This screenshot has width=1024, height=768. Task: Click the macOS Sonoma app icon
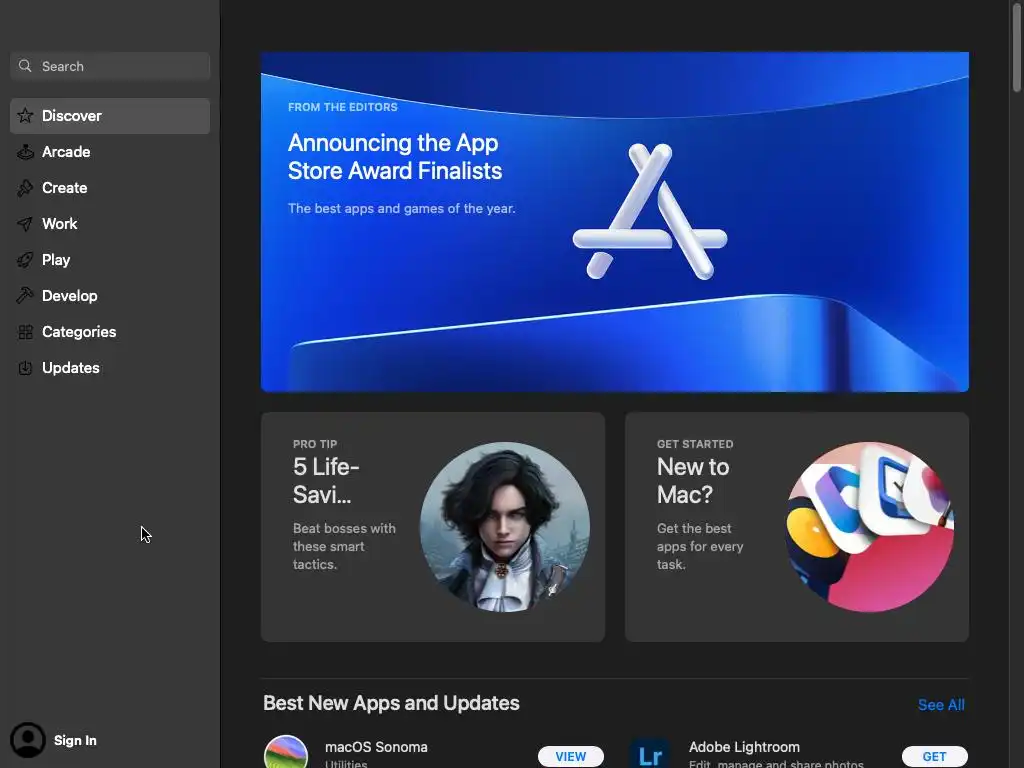point(286,752)
